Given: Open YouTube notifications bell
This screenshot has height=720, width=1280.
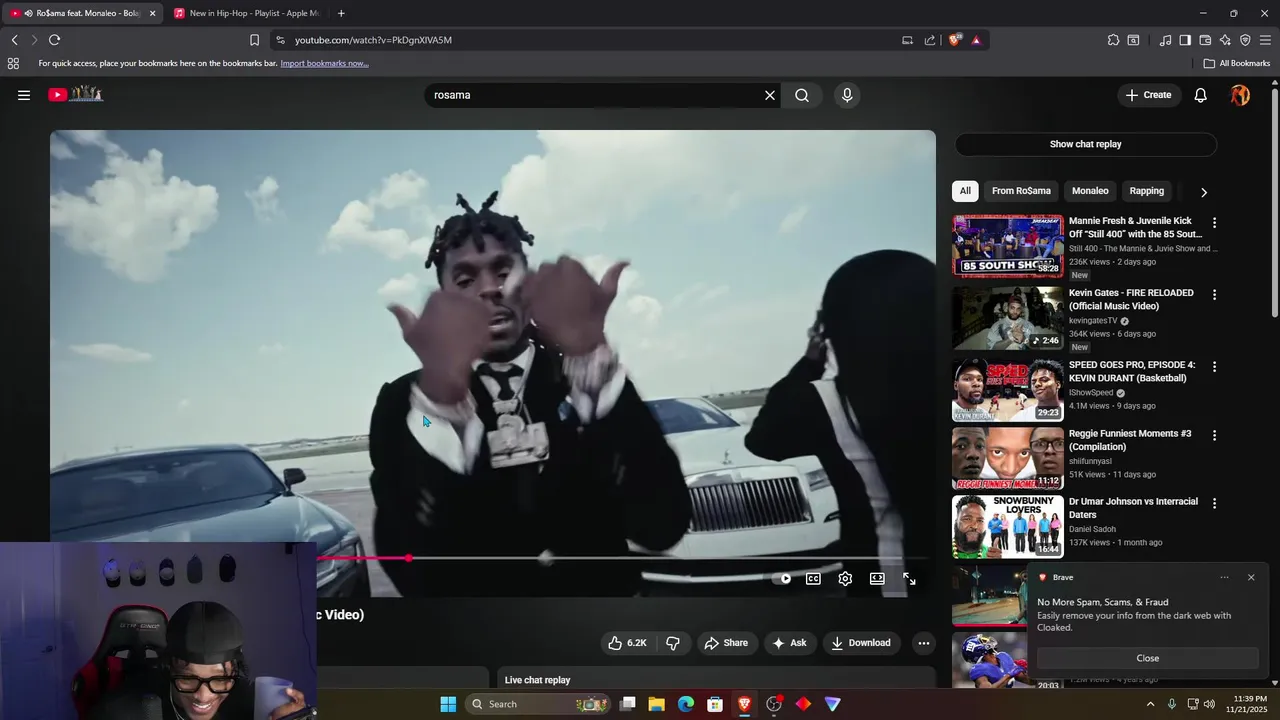Looking at the screenshot, I should [1200, 95].
